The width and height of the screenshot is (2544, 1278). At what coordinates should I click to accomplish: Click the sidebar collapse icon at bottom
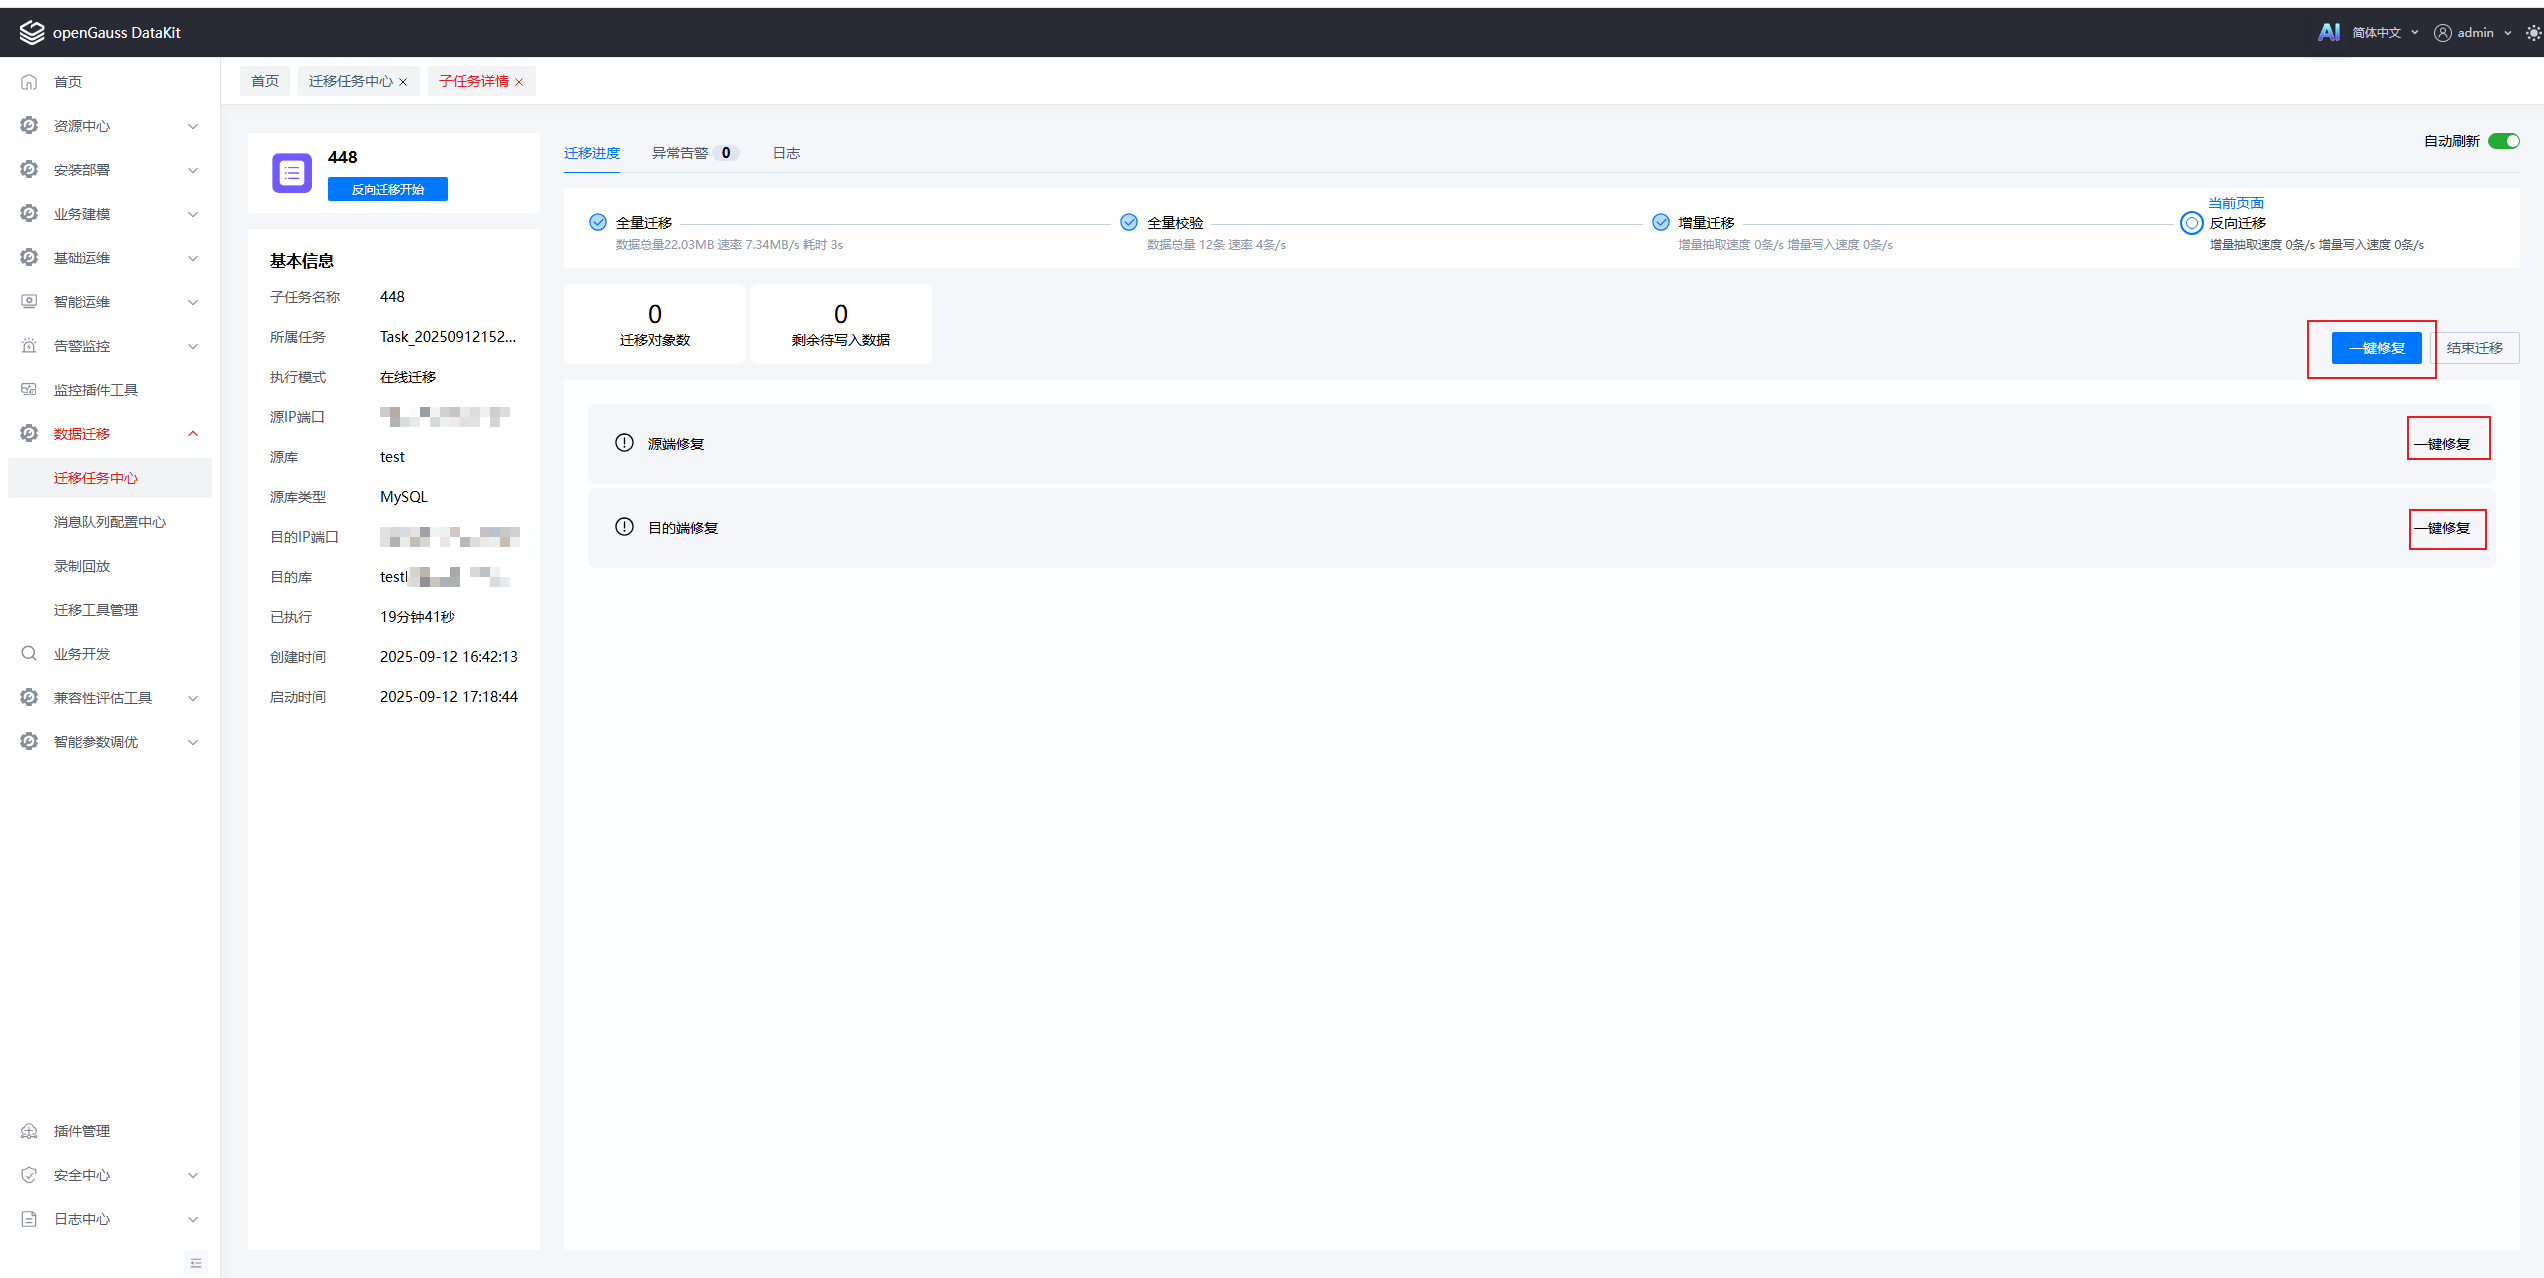tap(196, 1263)
